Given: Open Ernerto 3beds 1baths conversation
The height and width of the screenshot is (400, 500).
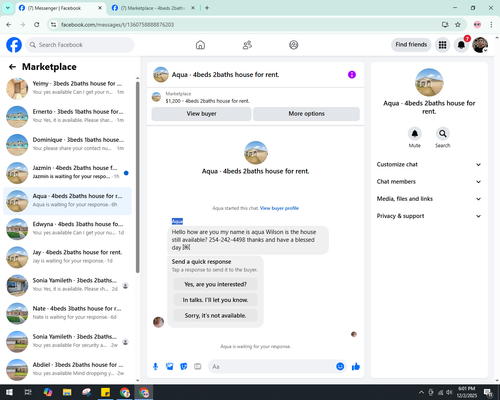Looking at the screenshot, I should click(67, 117).
